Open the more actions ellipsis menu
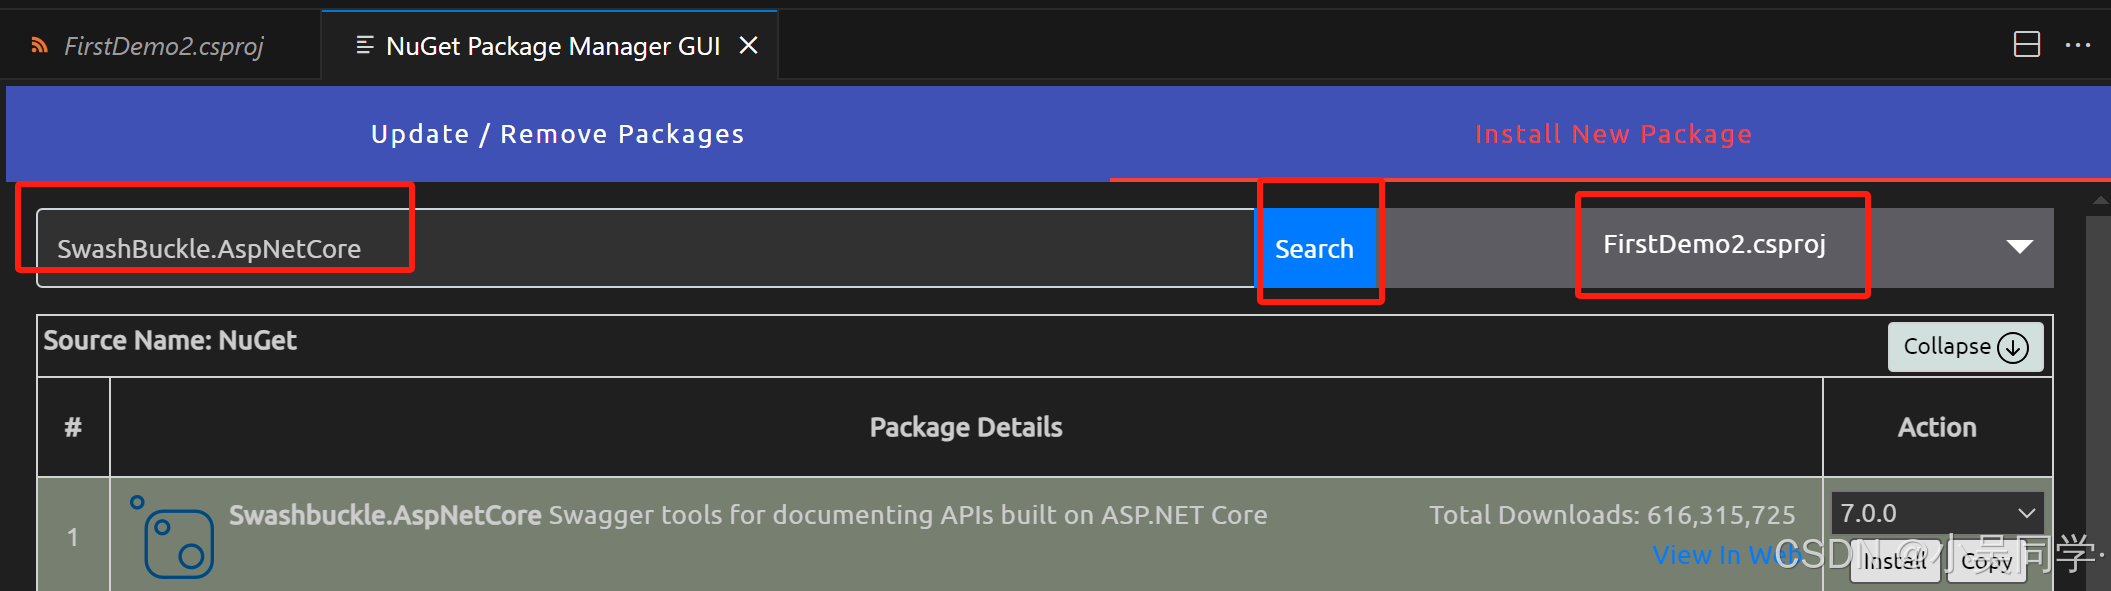Viewport: 2111px width, 591px height. click(2078, 45)
